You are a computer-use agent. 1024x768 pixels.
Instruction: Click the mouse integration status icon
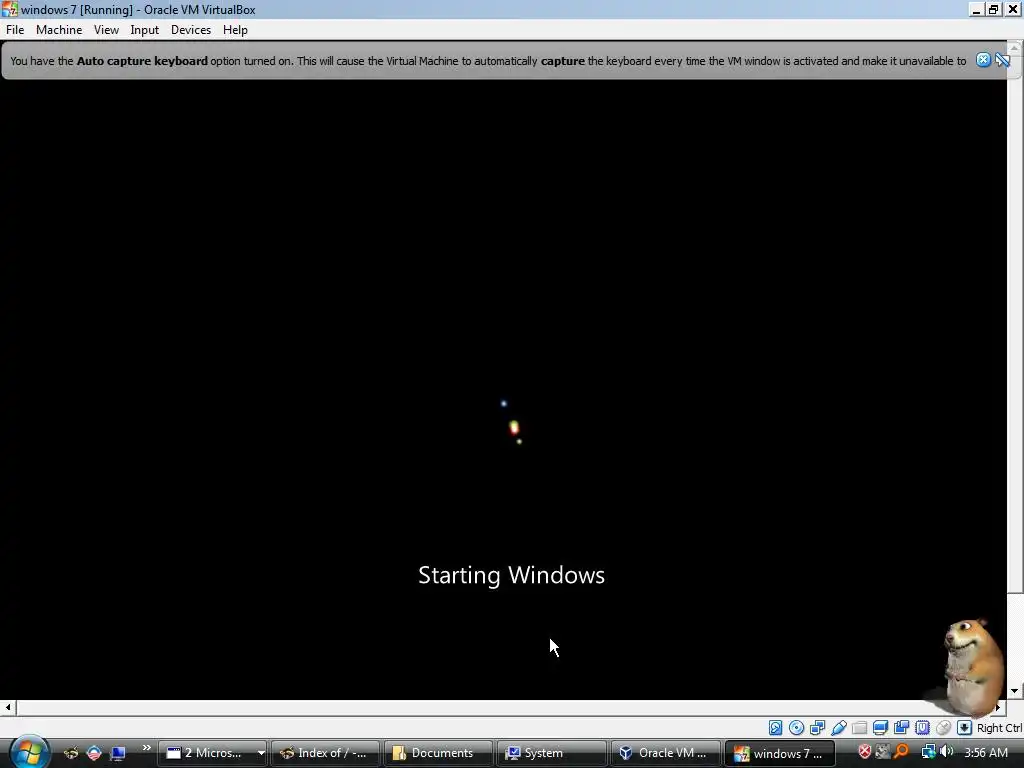(x=943, y=728)
